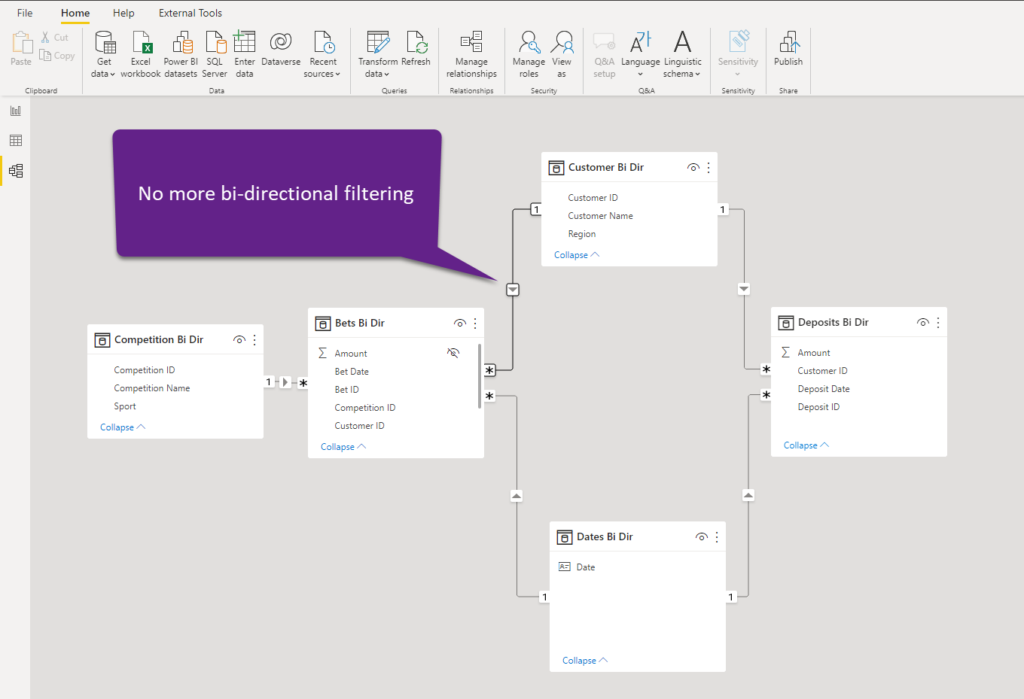This screenshot has height=699, width=1024.
Task: Toggle visibility of Customer Bi Dir table
Action: (x=693, y=167)
